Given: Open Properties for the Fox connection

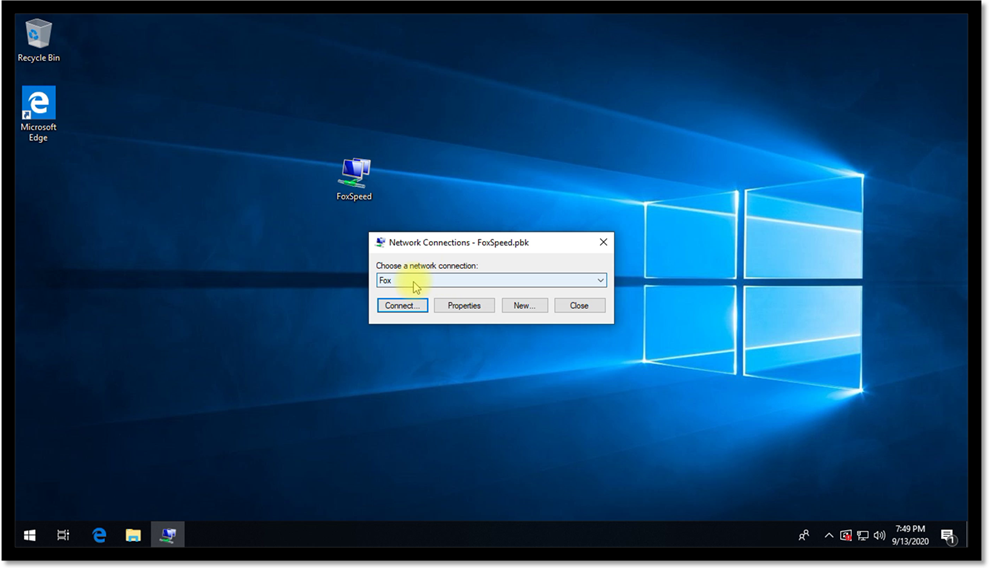Looking at the screenshot, I should pyautogui.click(x=464, y=306).
